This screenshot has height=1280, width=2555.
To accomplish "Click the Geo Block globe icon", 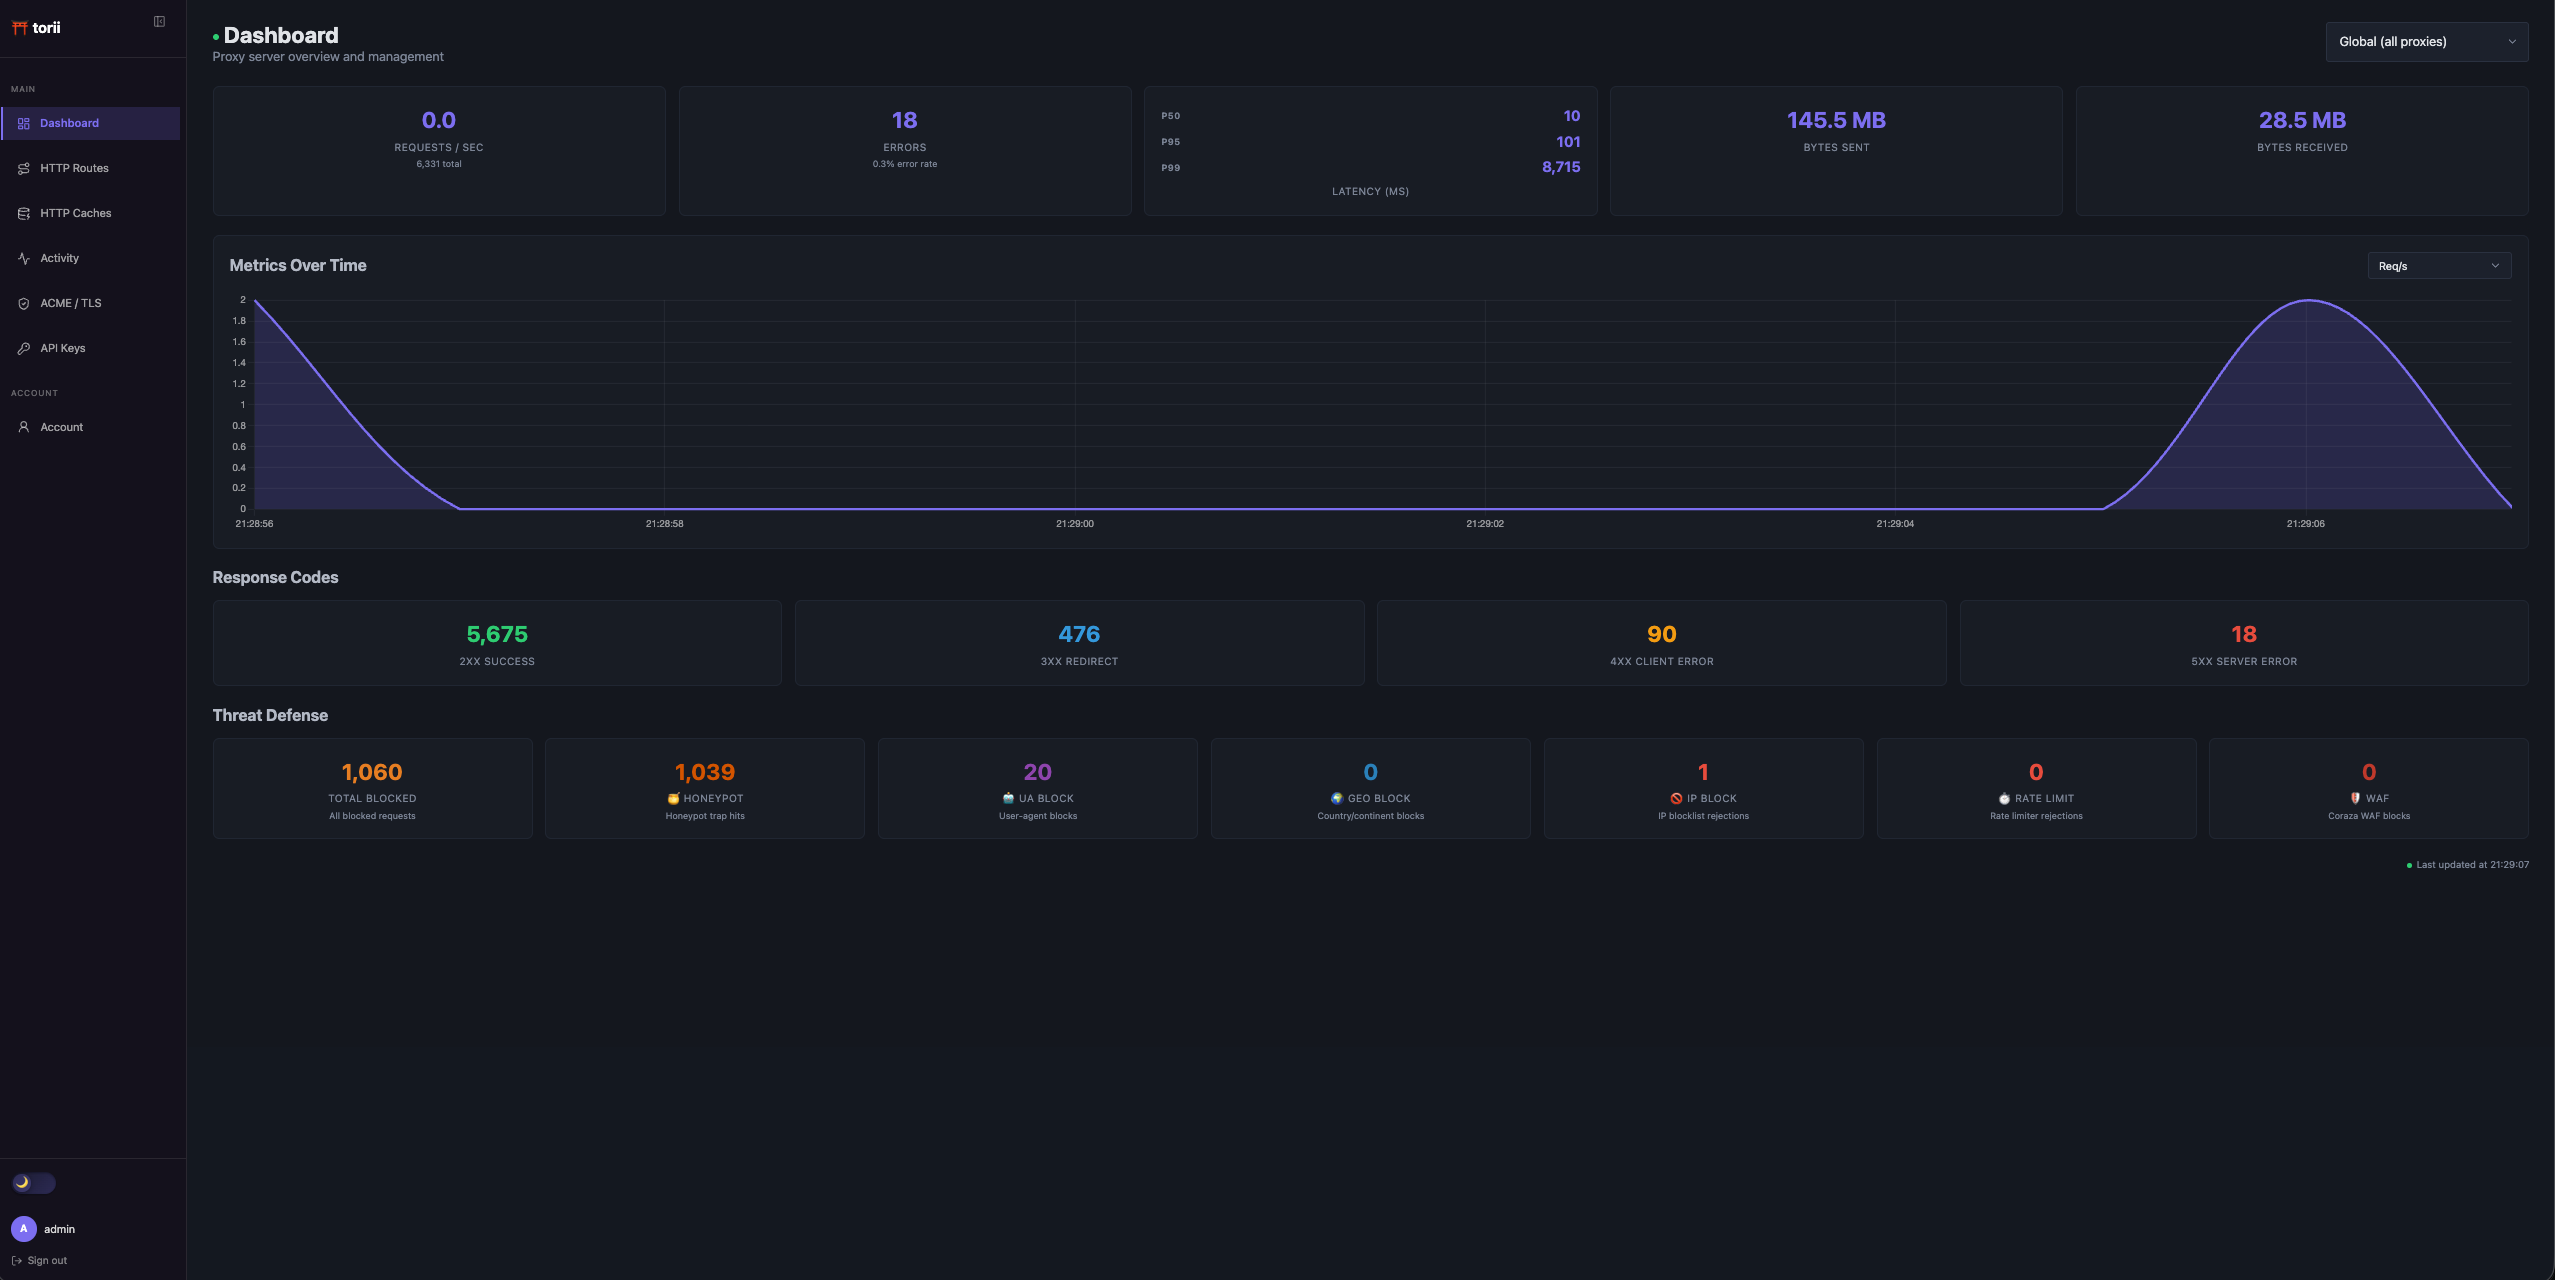I will (x=1337, y=799).
